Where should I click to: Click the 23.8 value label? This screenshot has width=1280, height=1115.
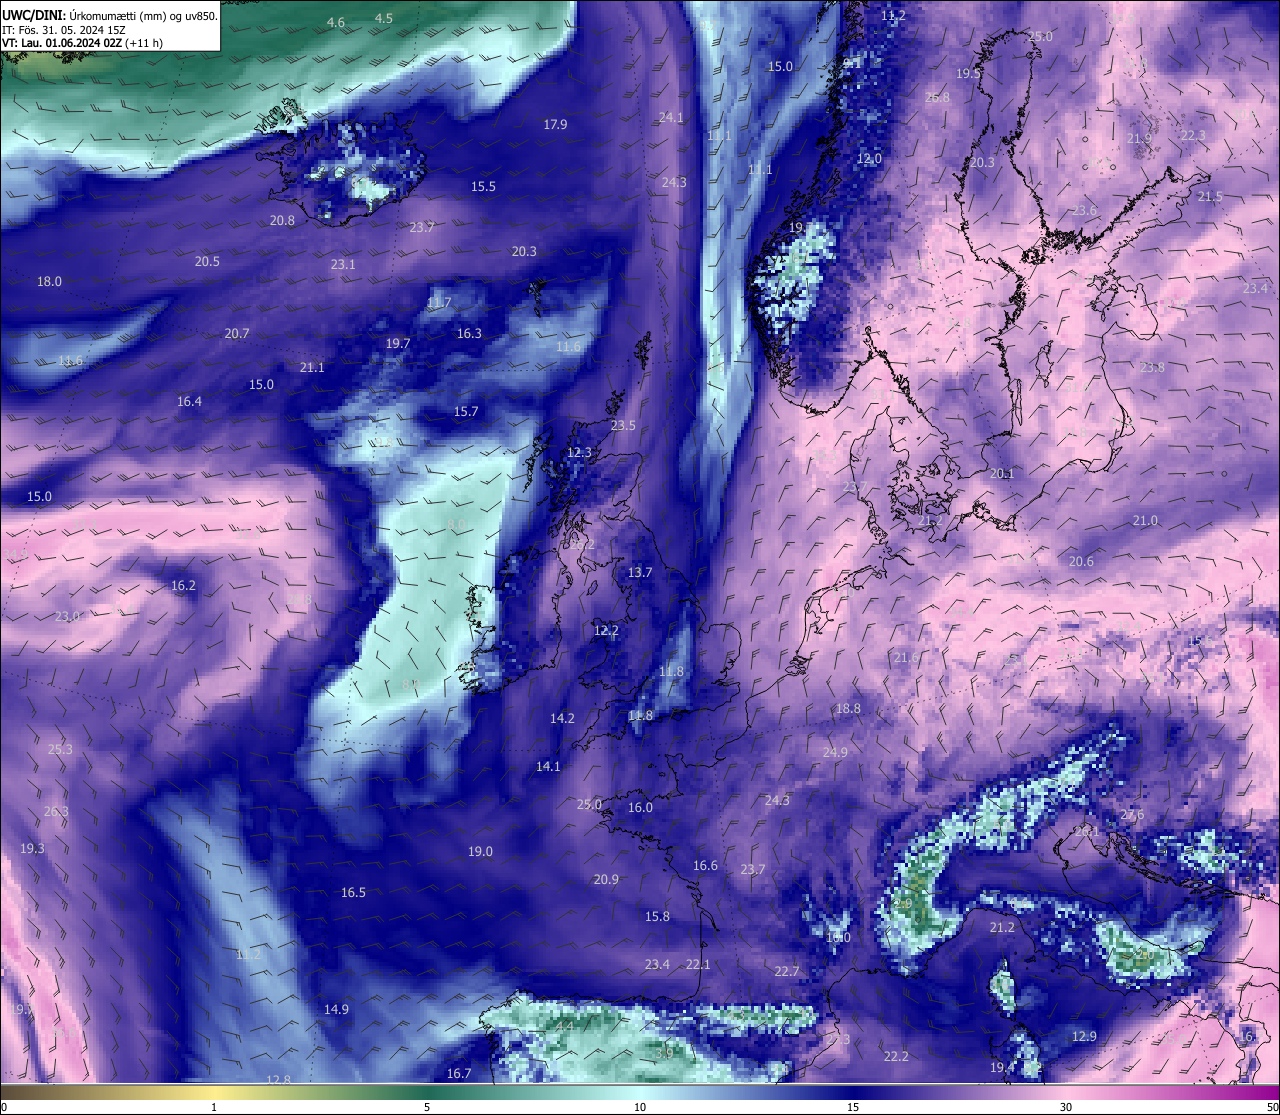pos(1152,367)
